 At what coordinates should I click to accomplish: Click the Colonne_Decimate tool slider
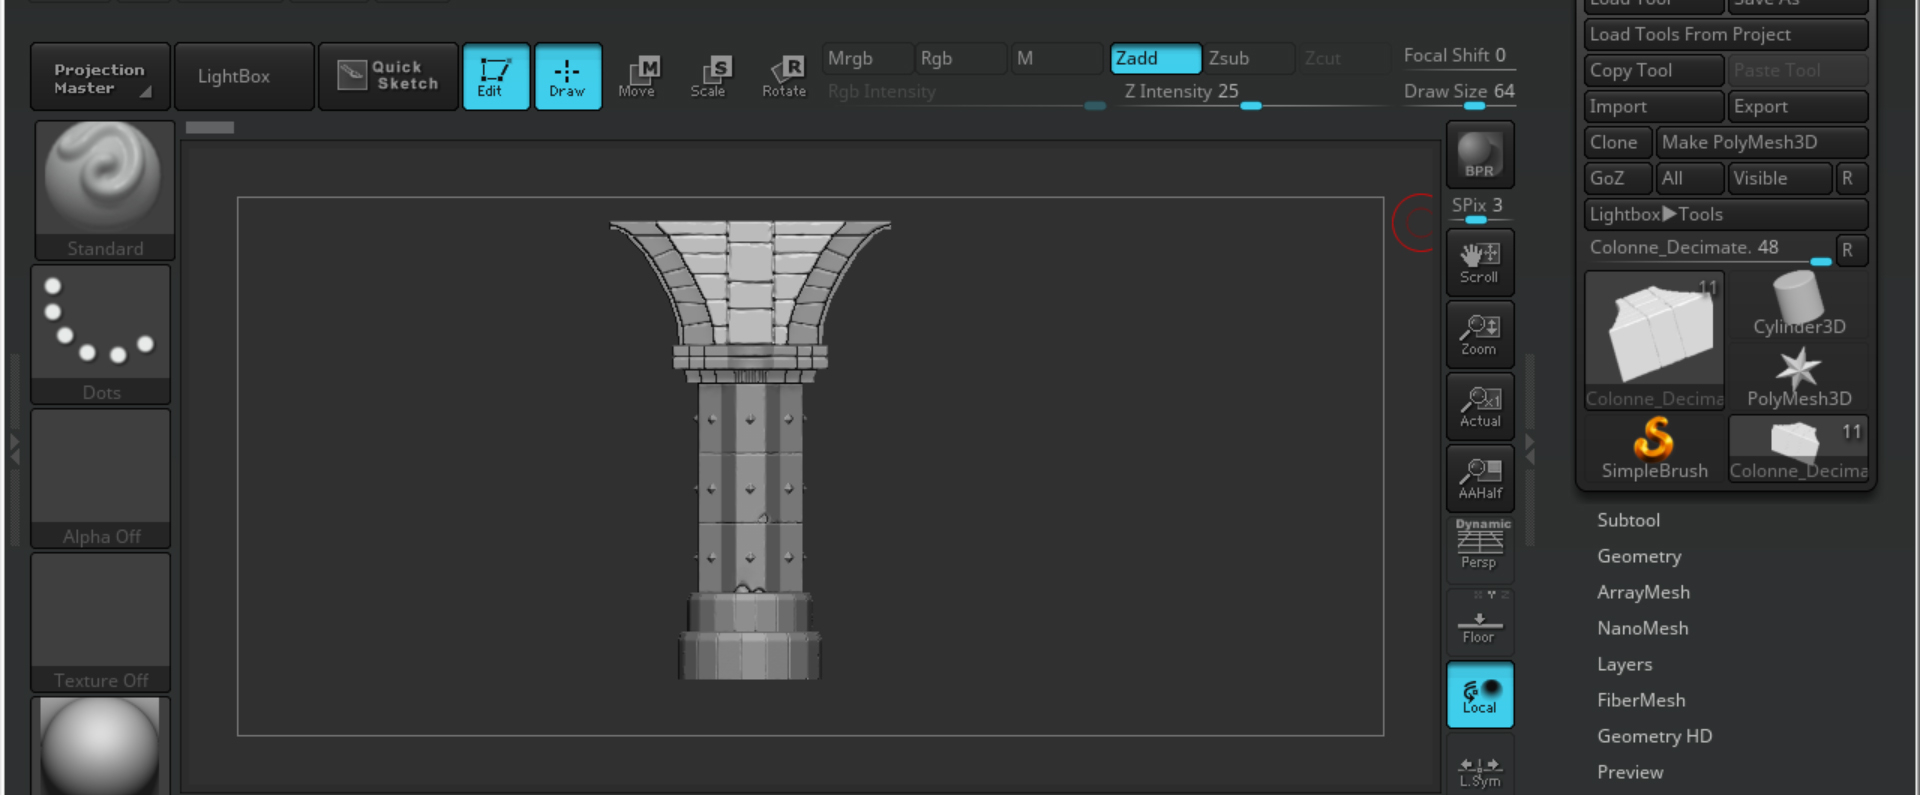click(1708, 249)
